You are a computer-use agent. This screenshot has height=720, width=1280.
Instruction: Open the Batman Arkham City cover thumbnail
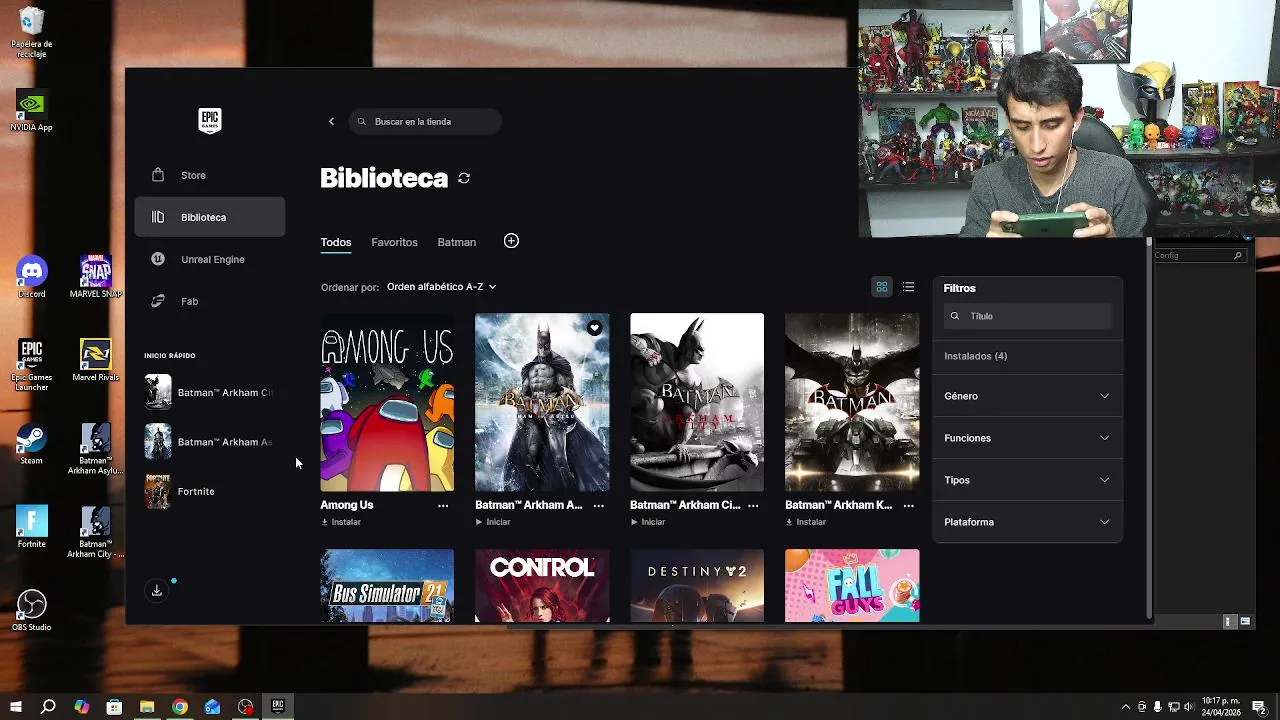pos(697,402)
